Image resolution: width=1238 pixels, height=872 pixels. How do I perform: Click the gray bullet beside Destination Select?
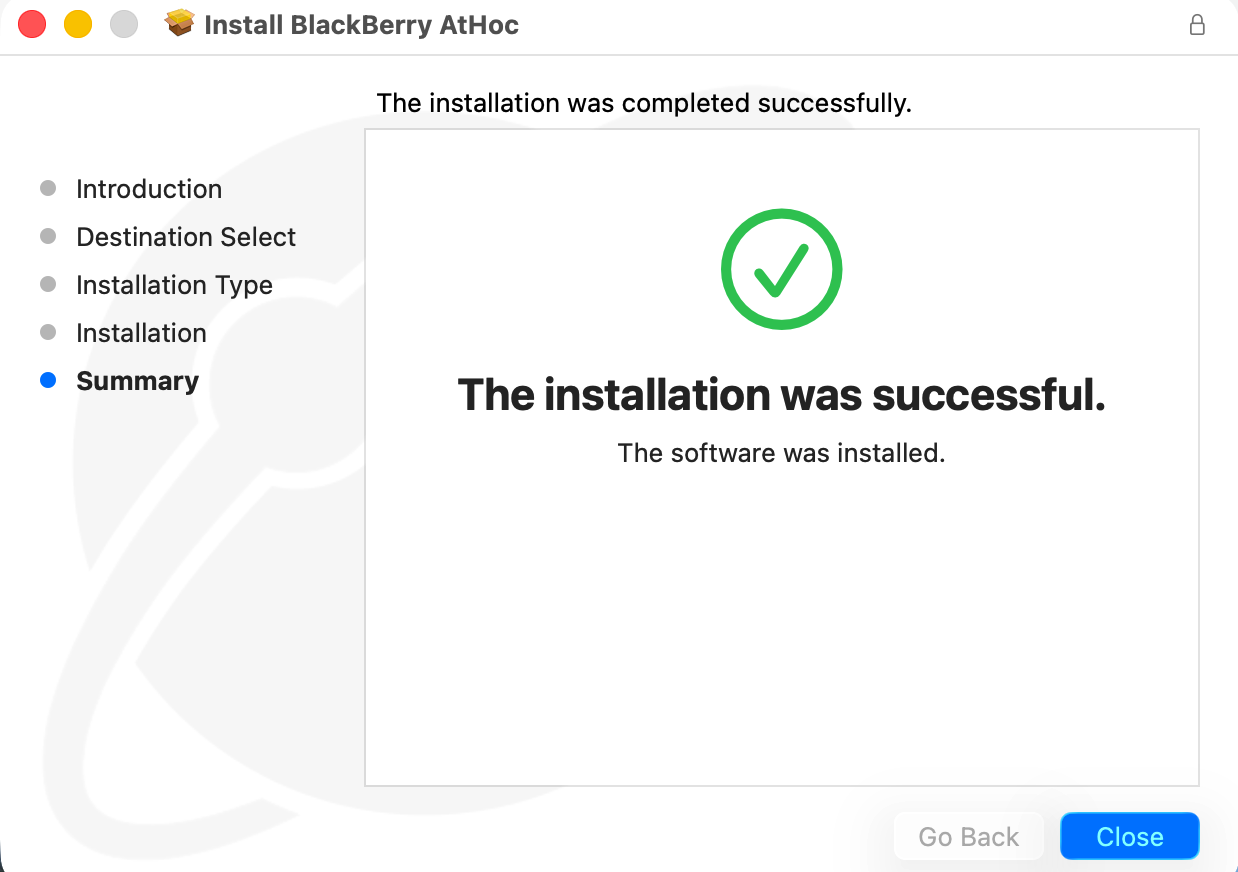(x=48, y=236)
